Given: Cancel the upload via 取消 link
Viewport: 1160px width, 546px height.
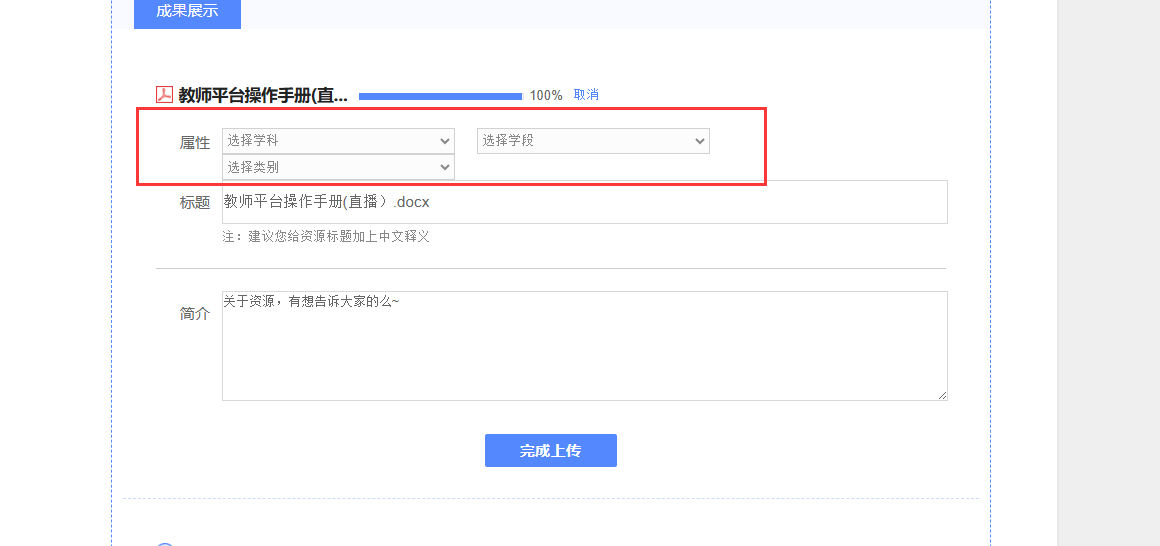Looking at the screenshot, I should click(x=586, y=95).
